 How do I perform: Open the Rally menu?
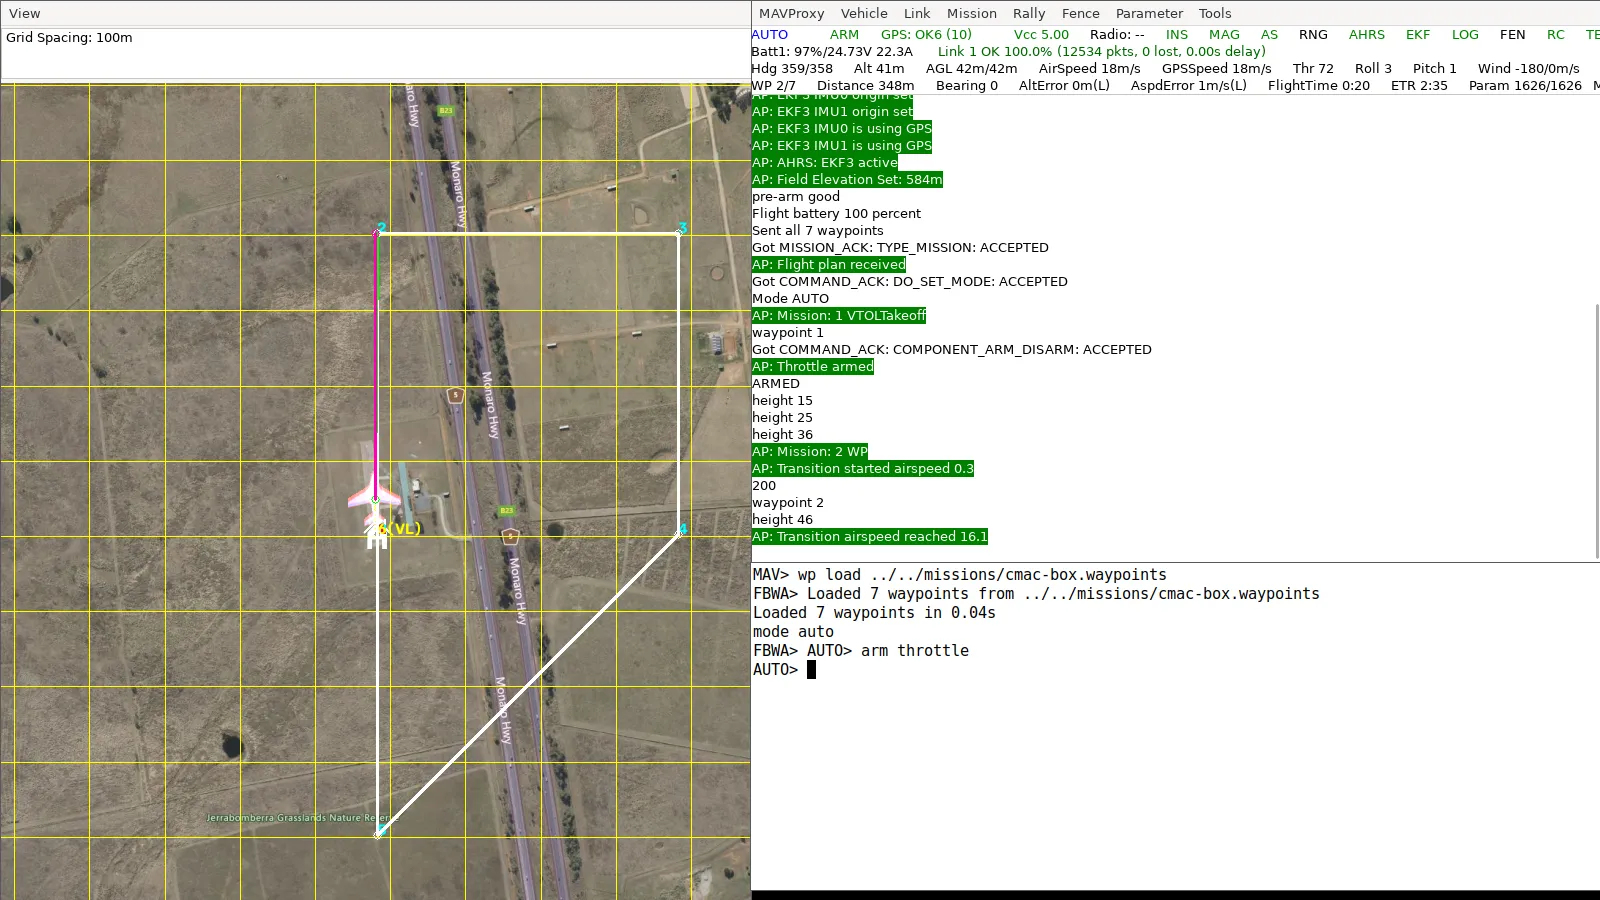point(1029,13)
